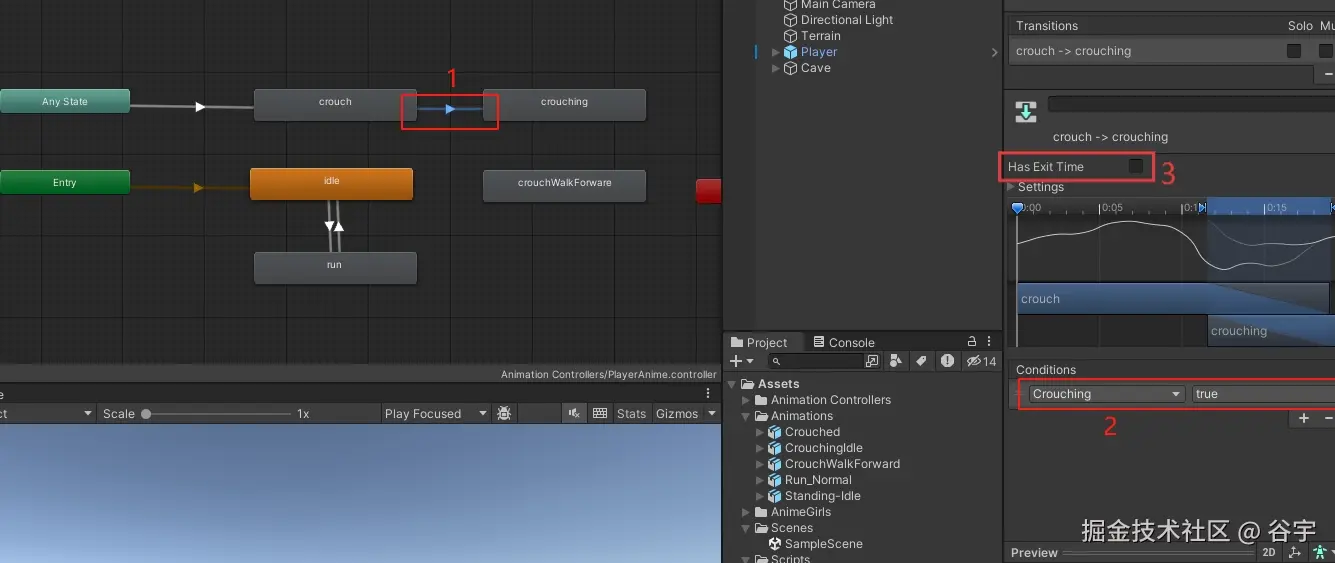Switch to the Console tab
This screenshot has width=1335, height=563.
(x=844, y=342)
